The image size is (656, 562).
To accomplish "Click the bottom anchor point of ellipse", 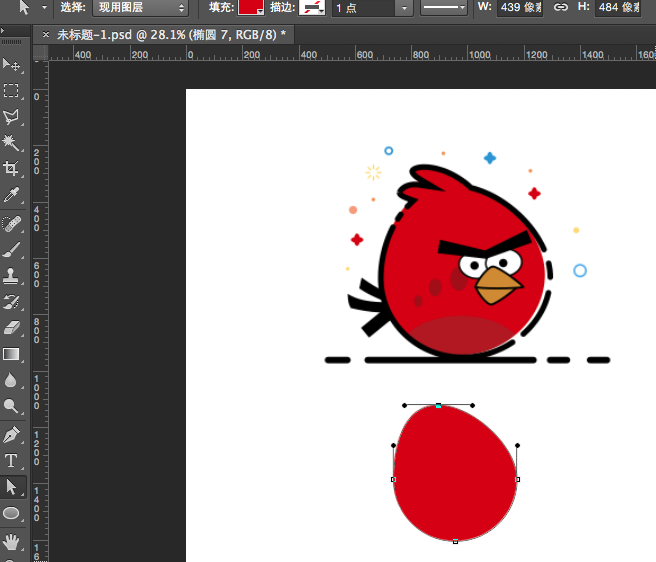I will coord(456,541).
